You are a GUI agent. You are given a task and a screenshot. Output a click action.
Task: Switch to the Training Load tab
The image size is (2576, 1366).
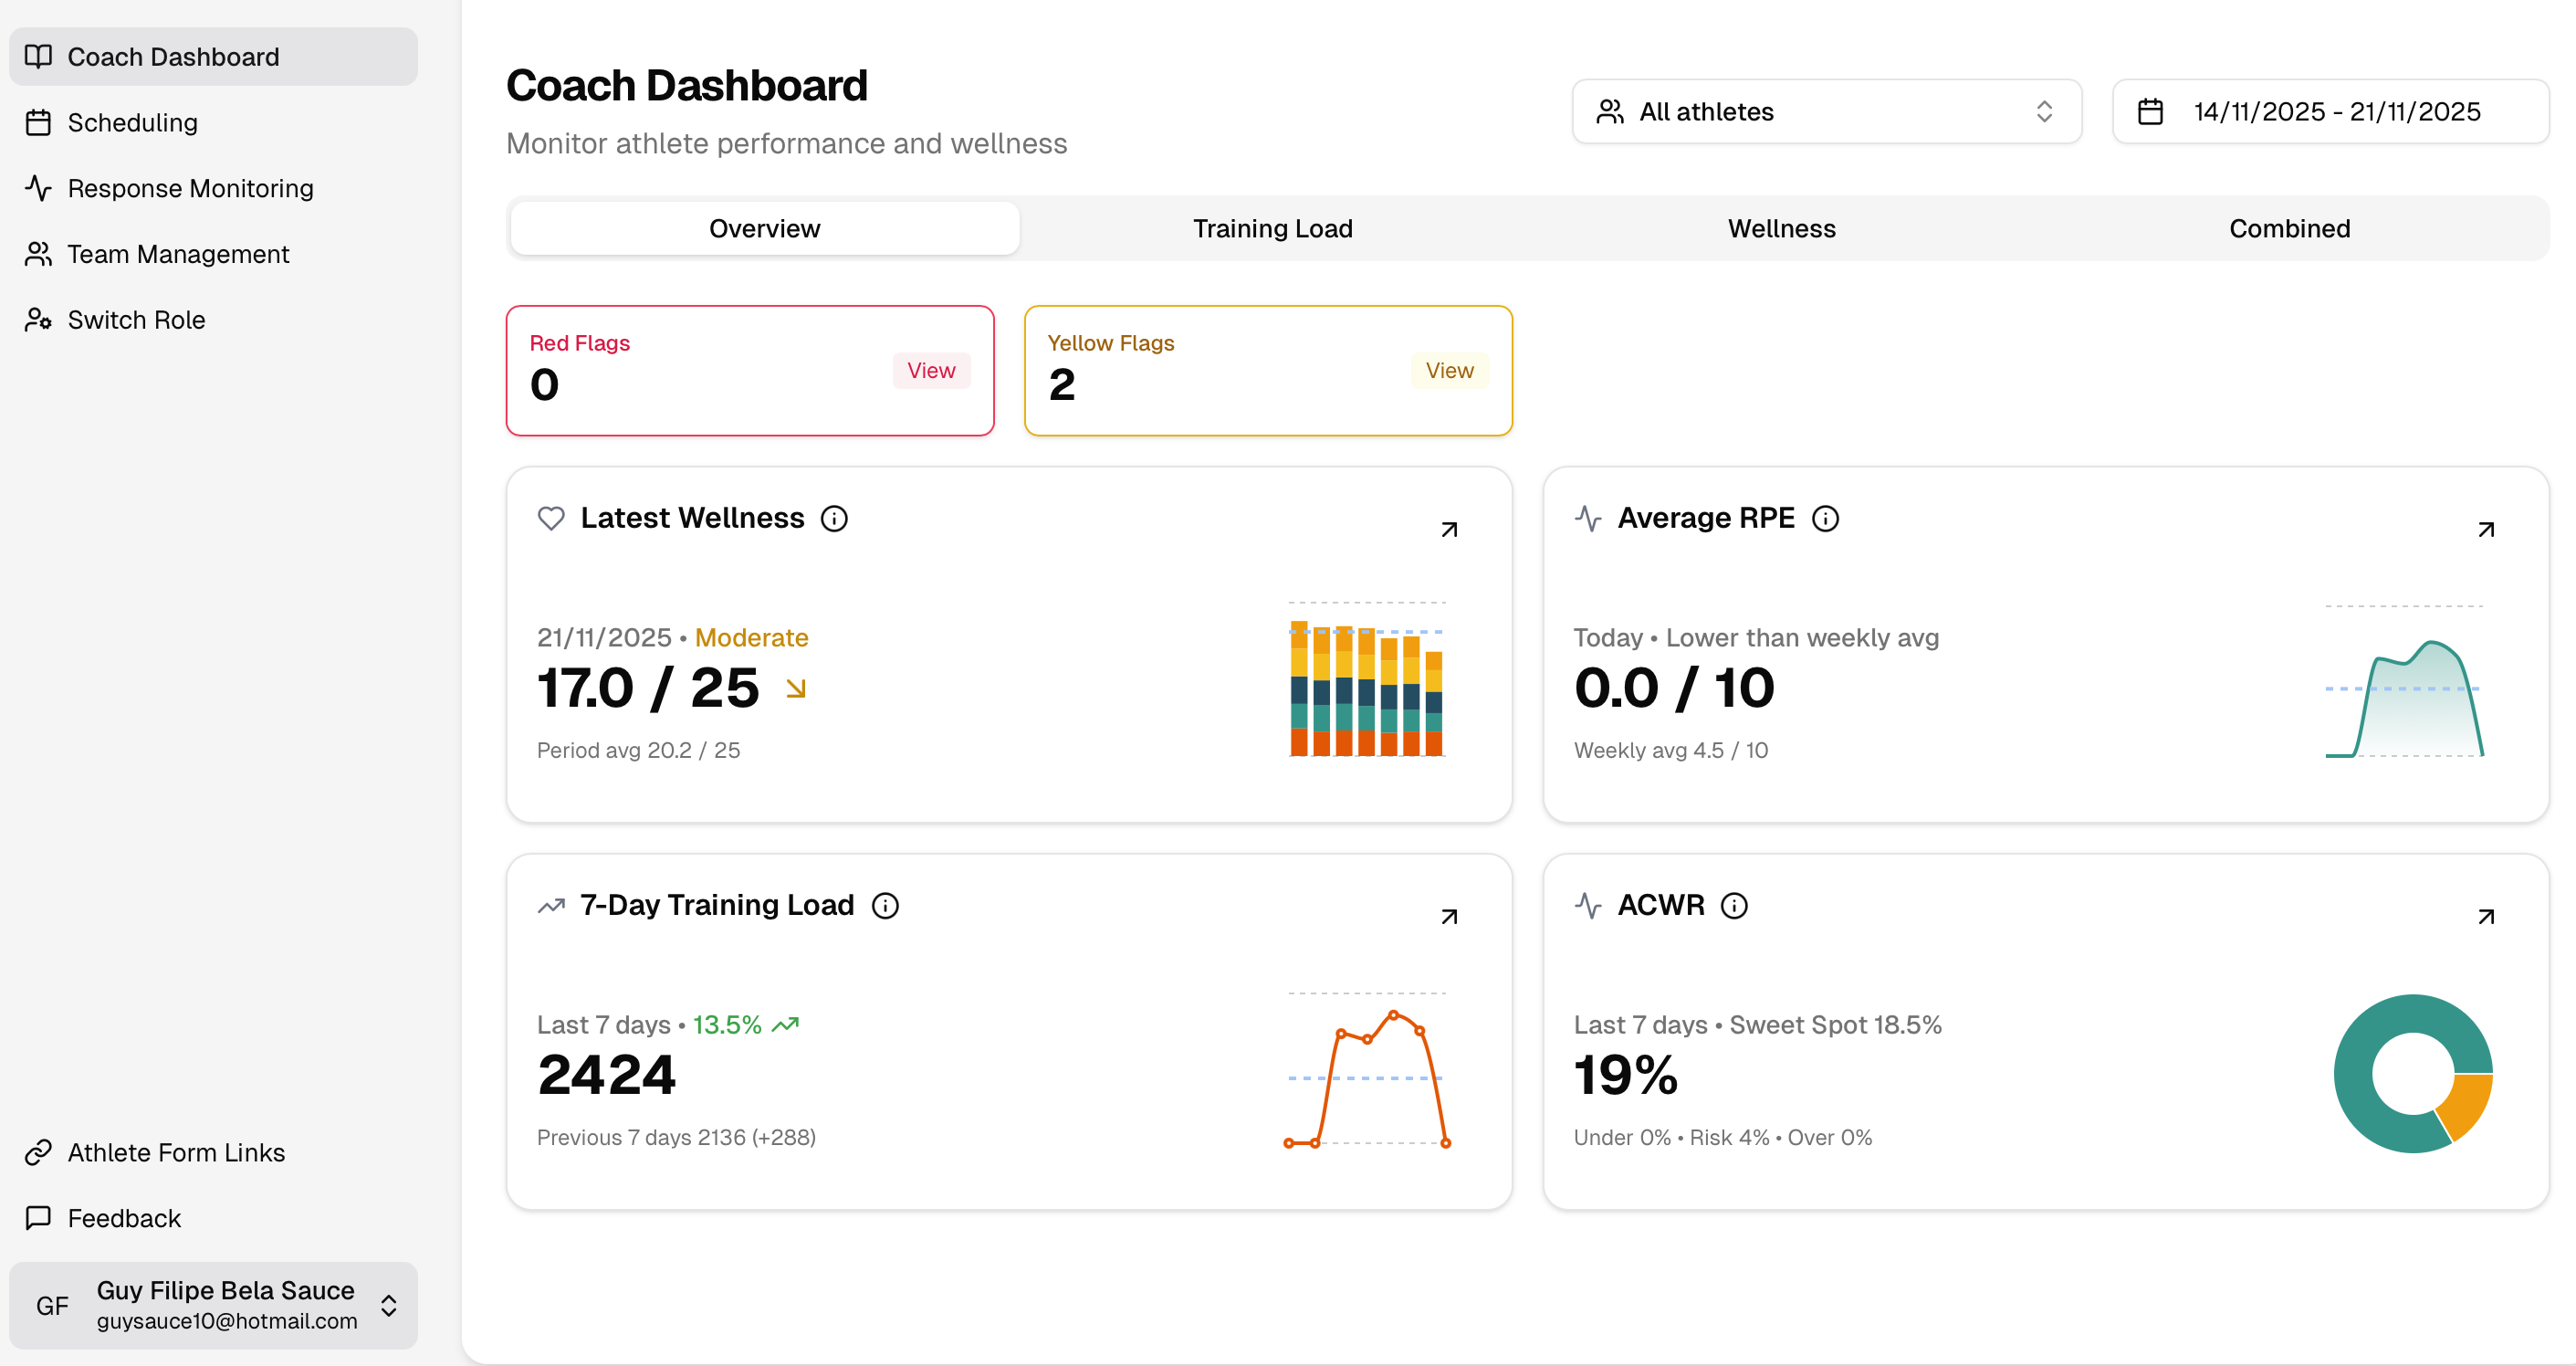point(1272,228)
